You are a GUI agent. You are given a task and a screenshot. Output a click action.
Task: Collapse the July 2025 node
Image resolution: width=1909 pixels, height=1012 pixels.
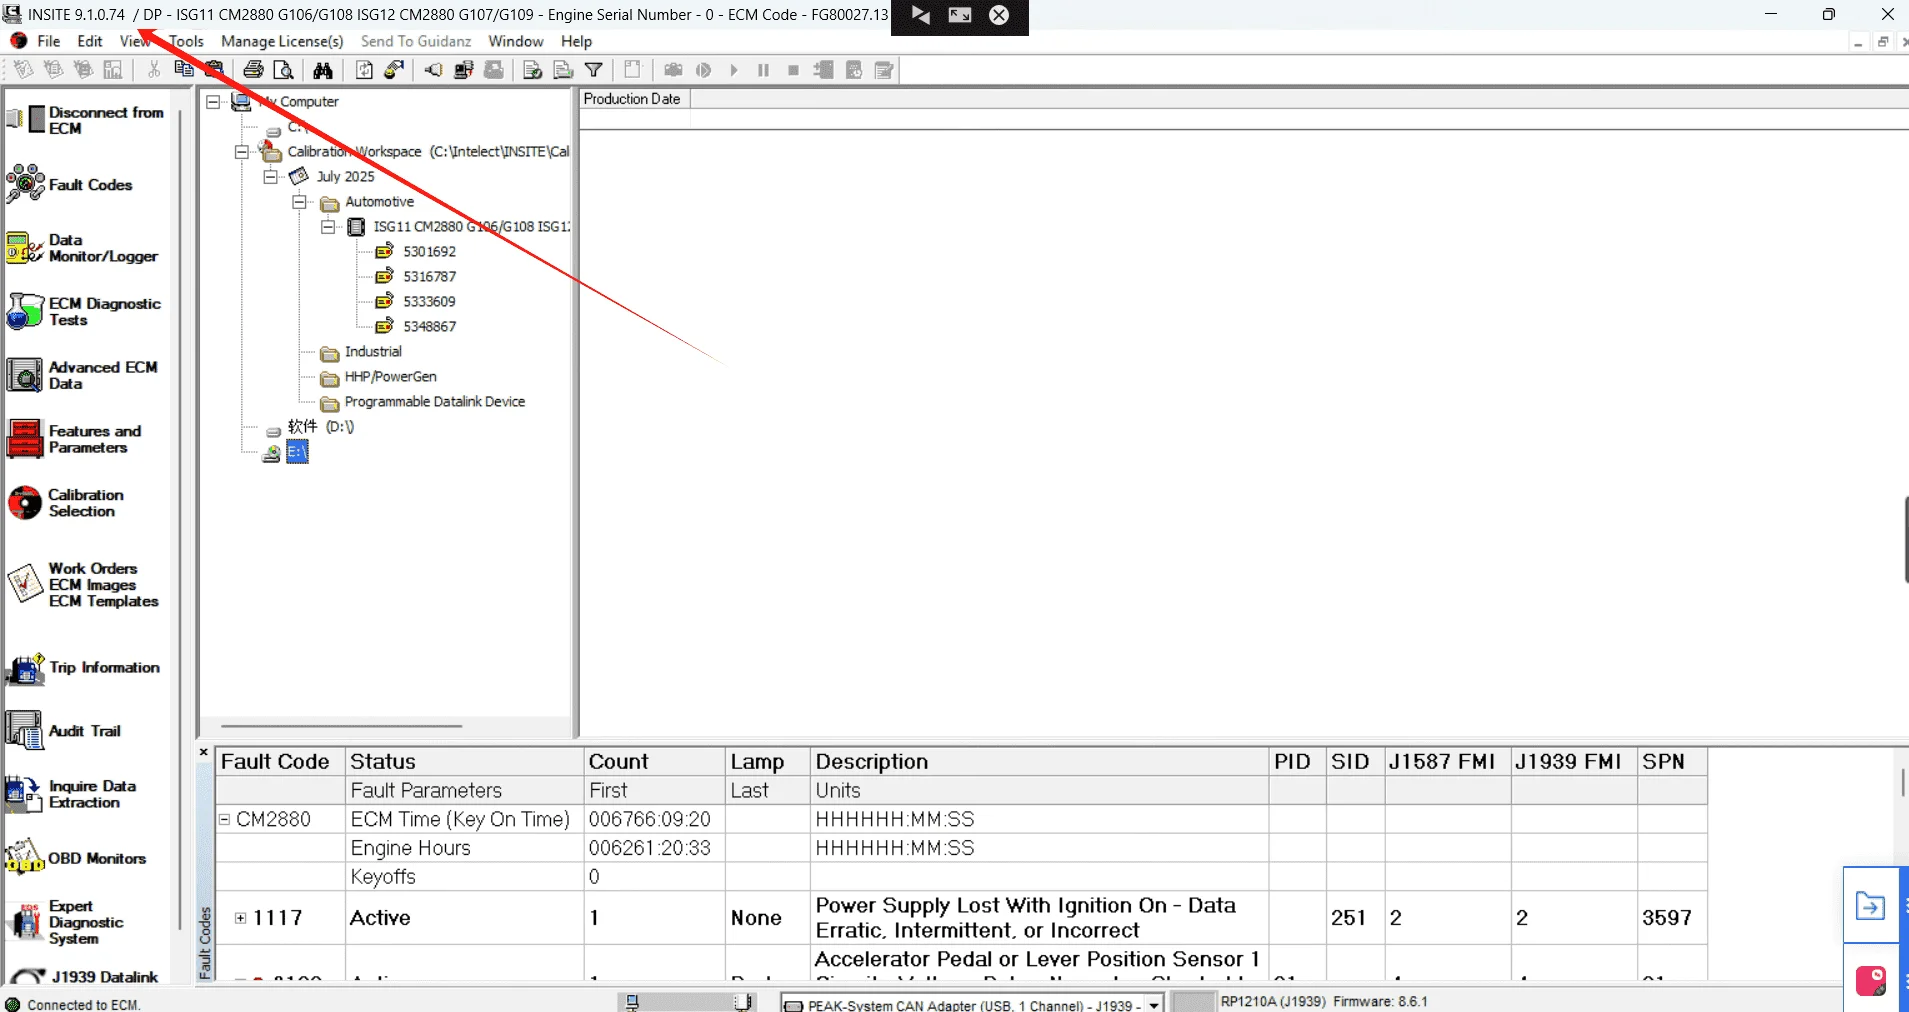click(270, 177)
